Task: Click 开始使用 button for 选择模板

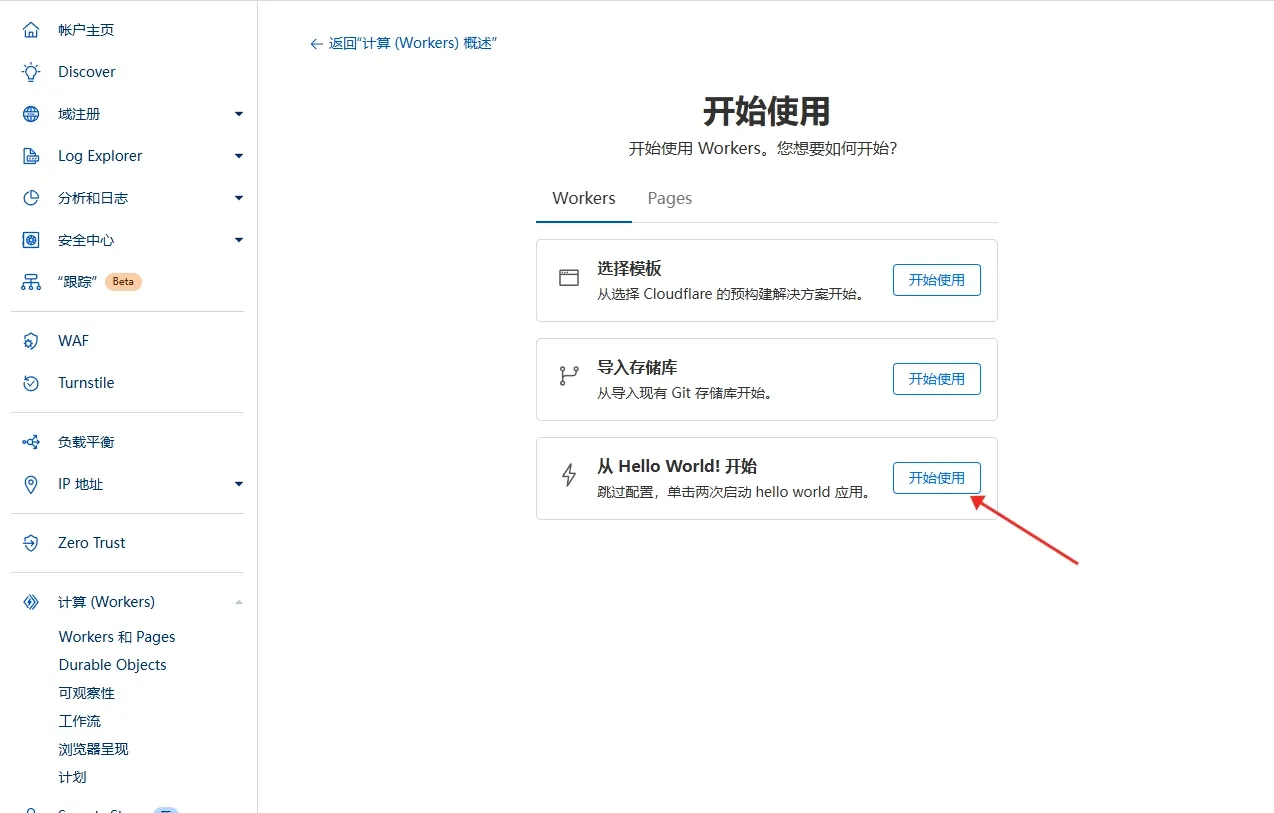Action: (937, 280)
